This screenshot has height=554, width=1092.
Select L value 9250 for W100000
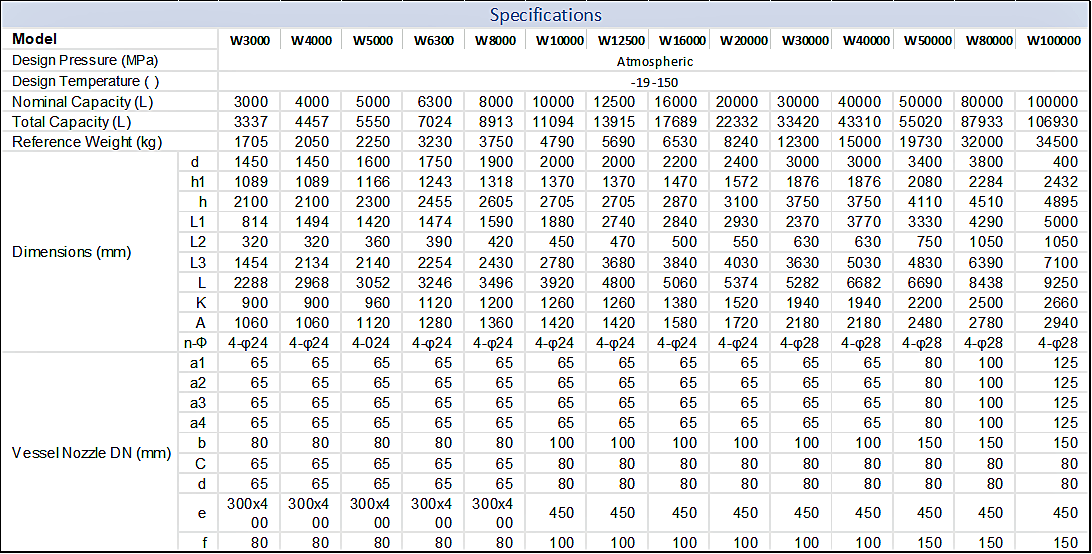1061,282
